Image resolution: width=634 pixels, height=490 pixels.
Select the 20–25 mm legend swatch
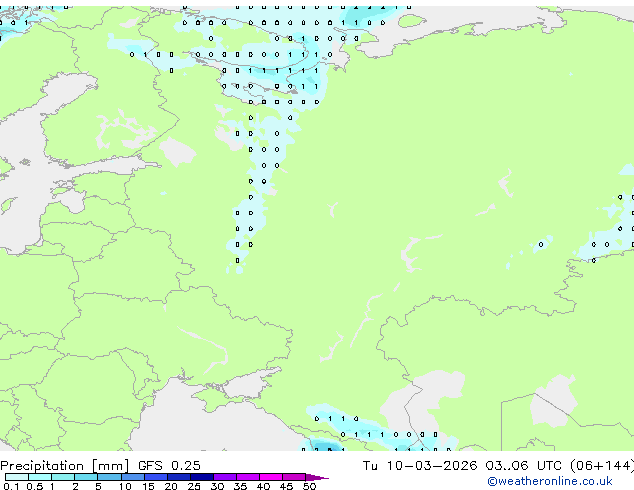pos(179,477)
